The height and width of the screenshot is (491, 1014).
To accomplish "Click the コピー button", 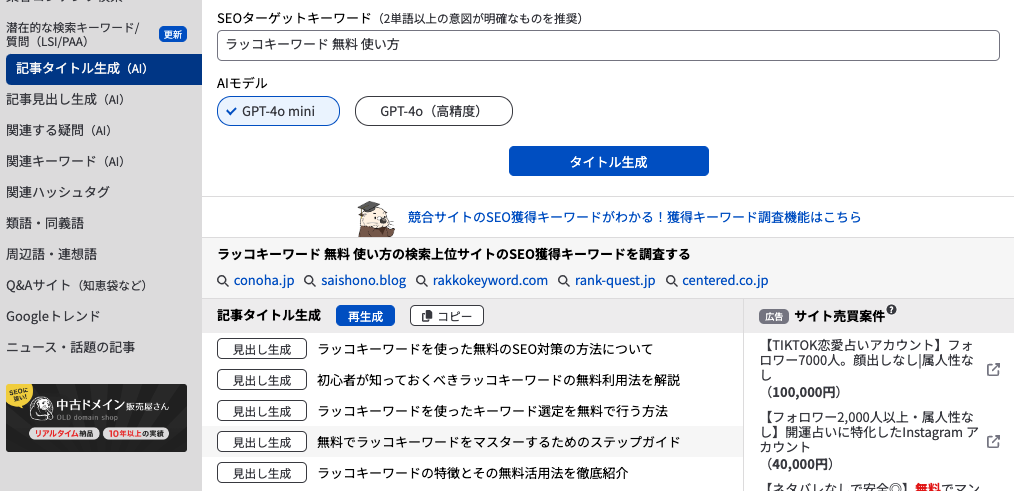I will (447, 316).
